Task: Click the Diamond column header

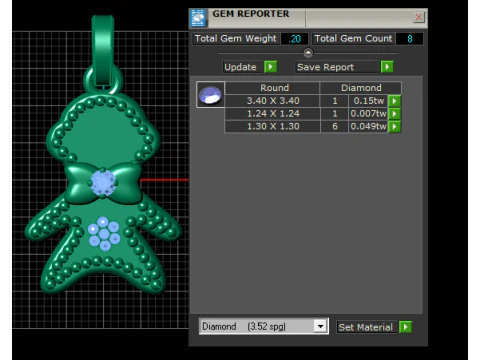Action: coord(361,88)
